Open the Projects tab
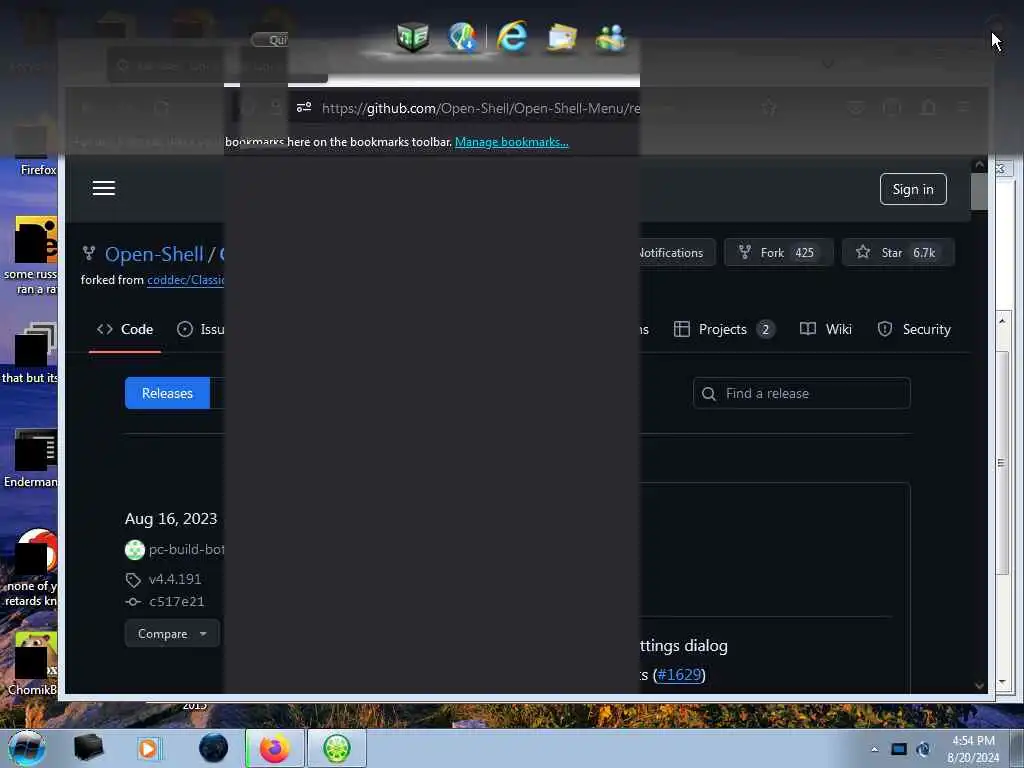The width and height of the screenshot is (1024, 768). click(724, 329)
